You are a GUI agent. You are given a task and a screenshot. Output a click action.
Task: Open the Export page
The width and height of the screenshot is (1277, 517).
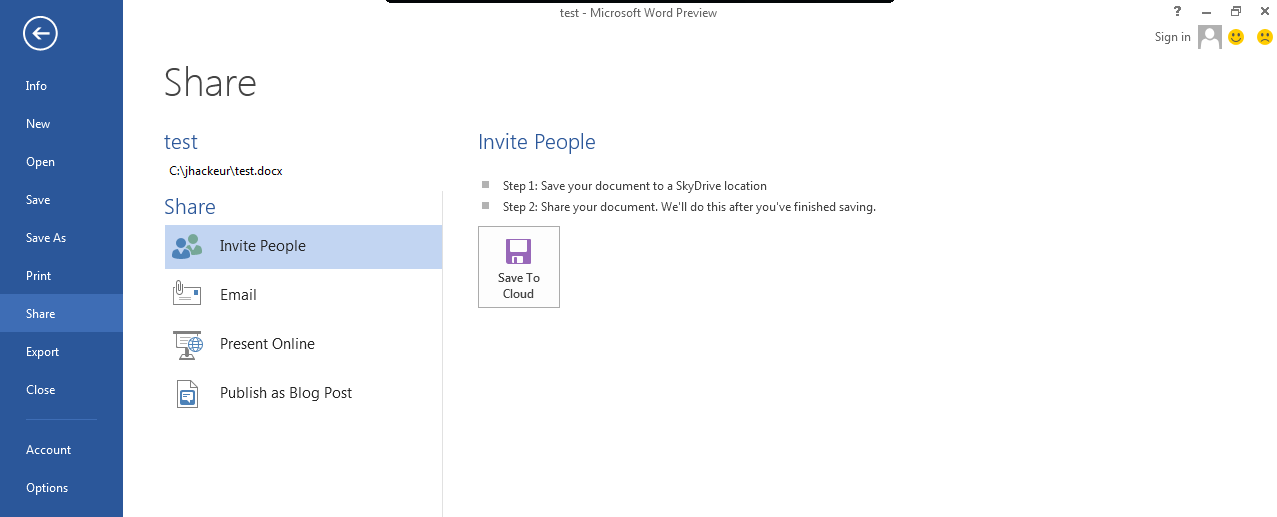[61, 352]
